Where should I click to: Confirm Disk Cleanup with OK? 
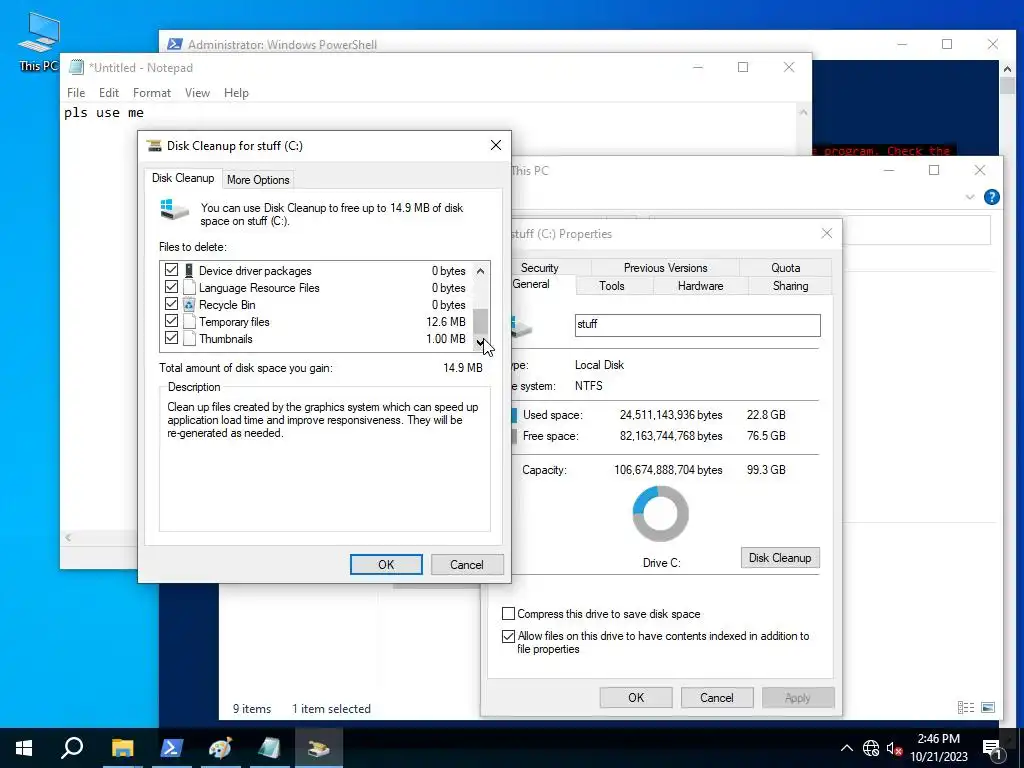386,564
